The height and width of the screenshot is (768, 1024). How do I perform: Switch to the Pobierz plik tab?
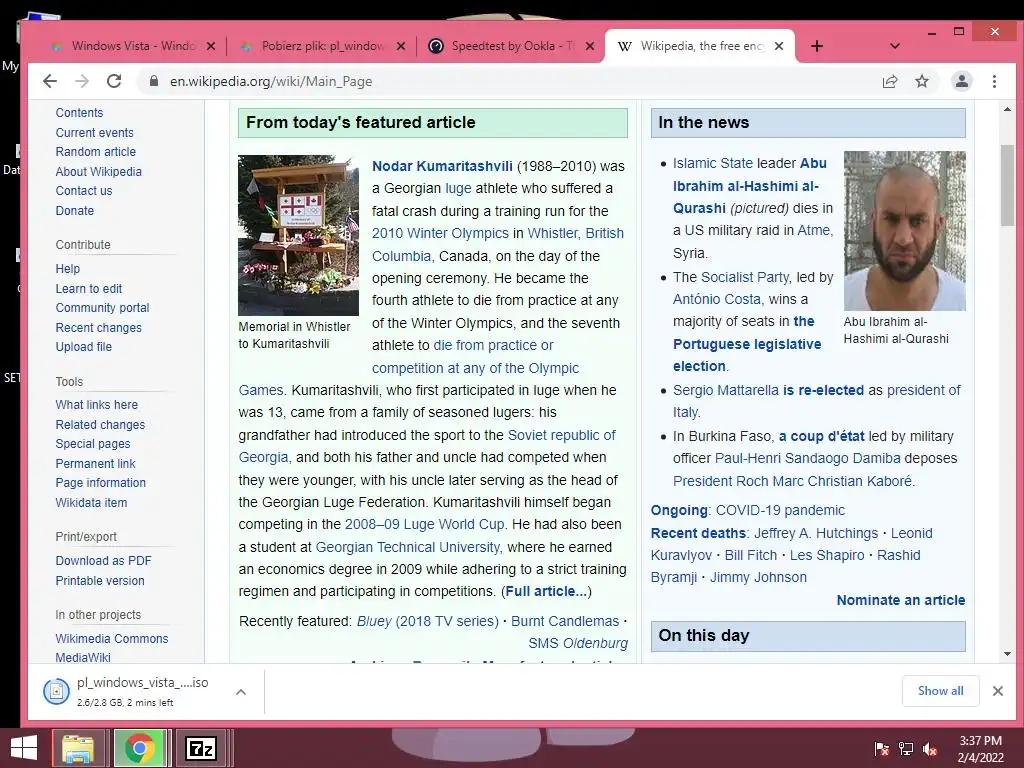pos(321,46)
